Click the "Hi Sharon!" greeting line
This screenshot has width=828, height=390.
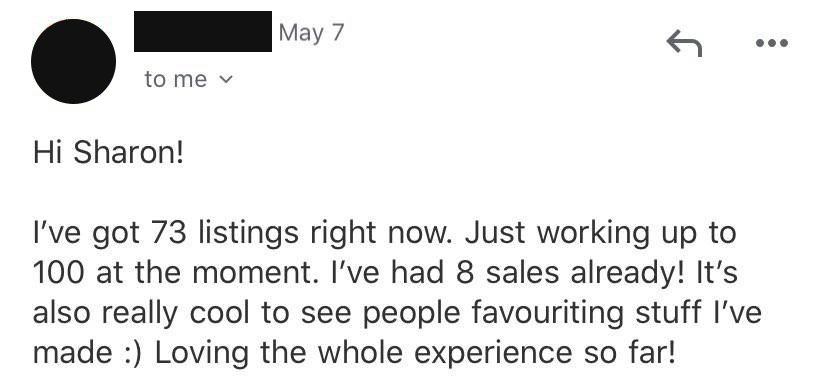[x=108, y=154]
